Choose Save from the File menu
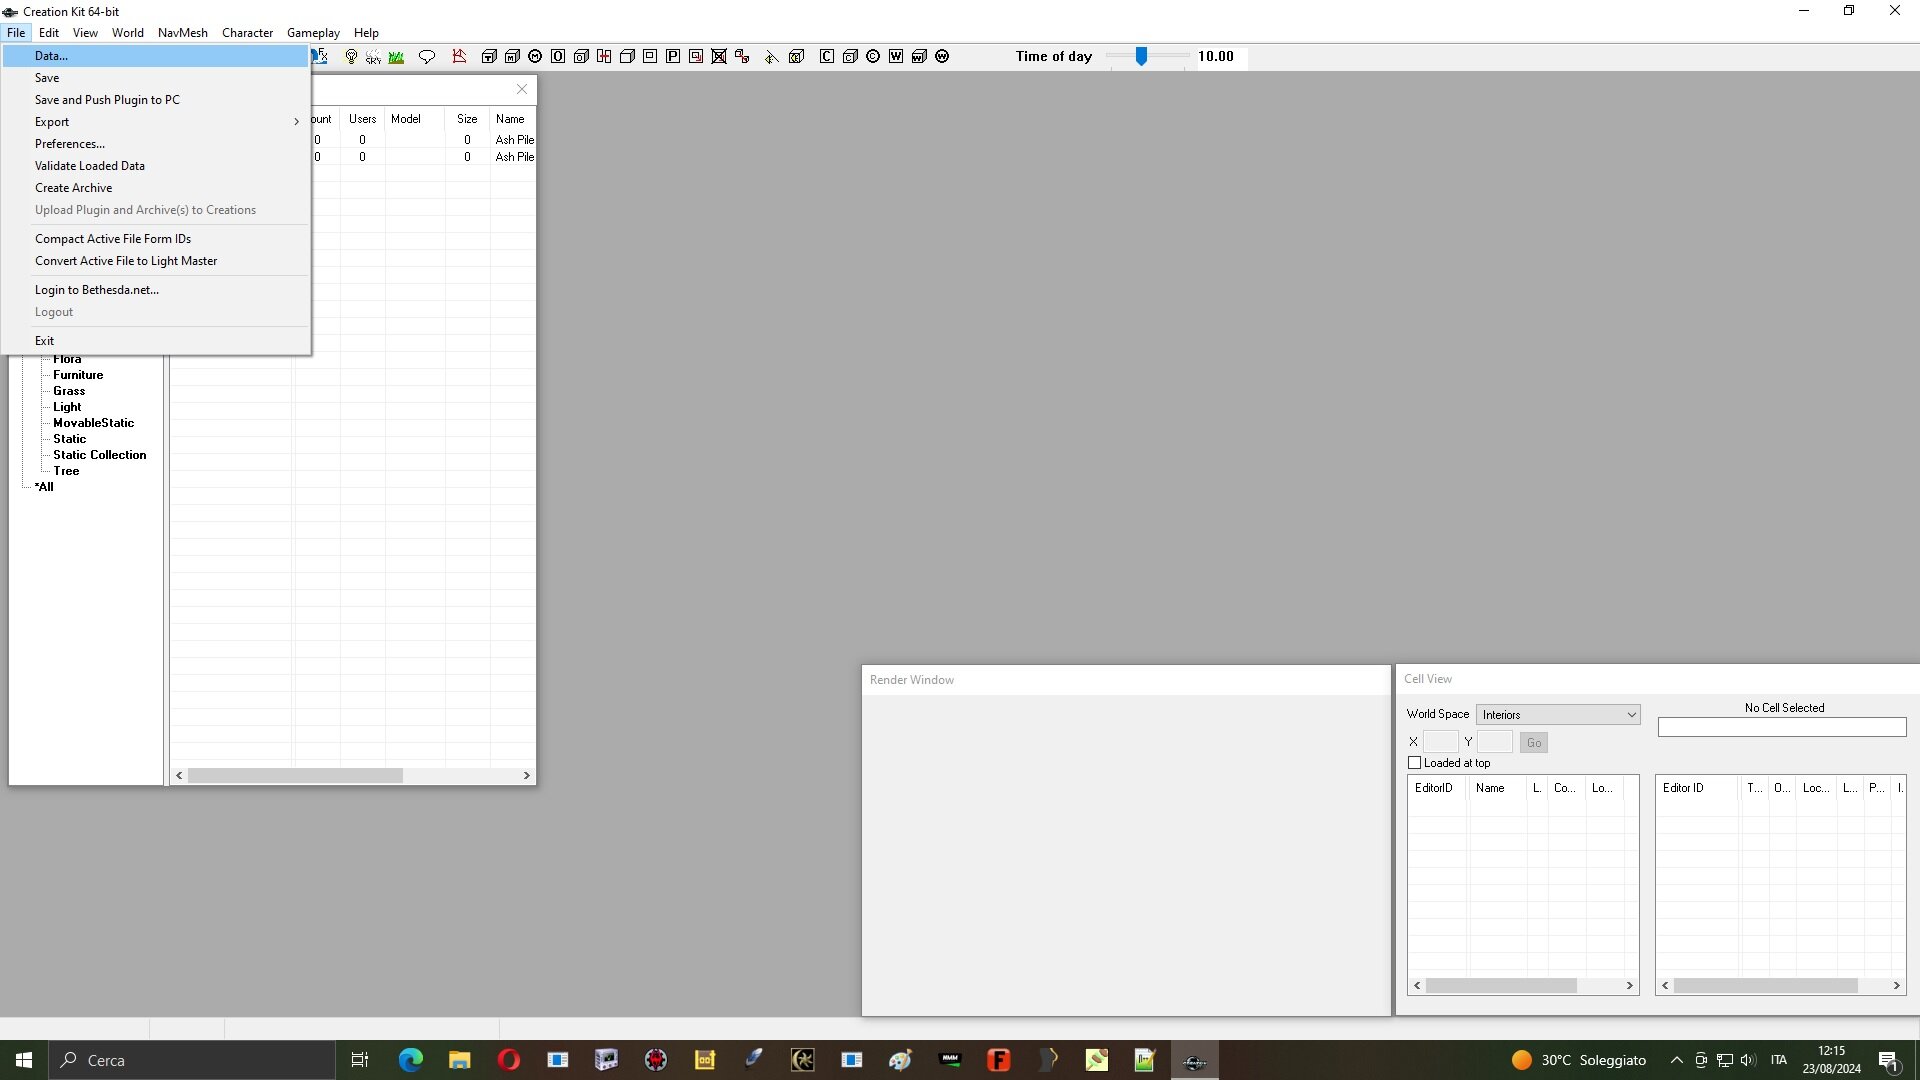Image resolution: width=1920 pixels, height=1080 pixels. pos(157,78)
